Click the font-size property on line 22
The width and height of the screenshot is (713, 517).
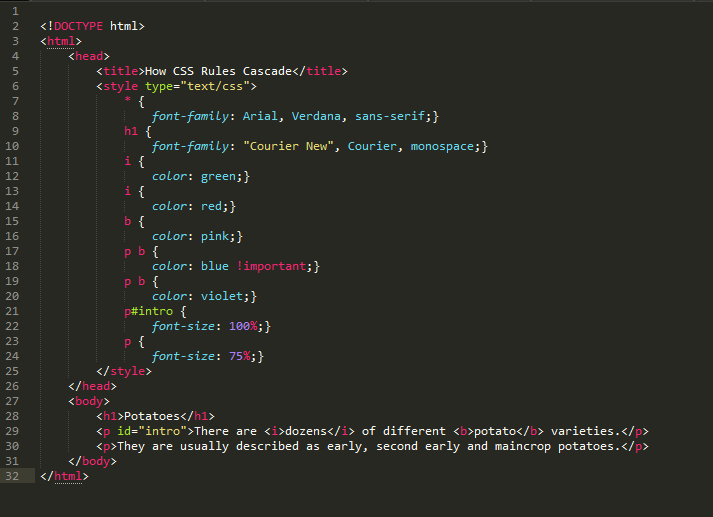[x=183, y=326]
